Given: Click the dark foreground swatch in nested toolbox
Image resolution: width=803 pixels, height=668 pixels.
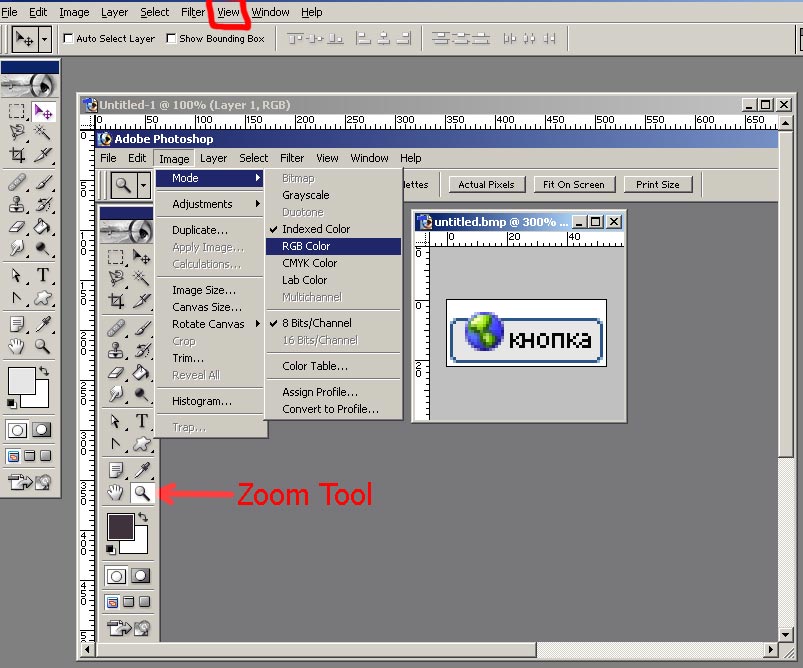Looking at the screenshot, I should click(120, 527).
